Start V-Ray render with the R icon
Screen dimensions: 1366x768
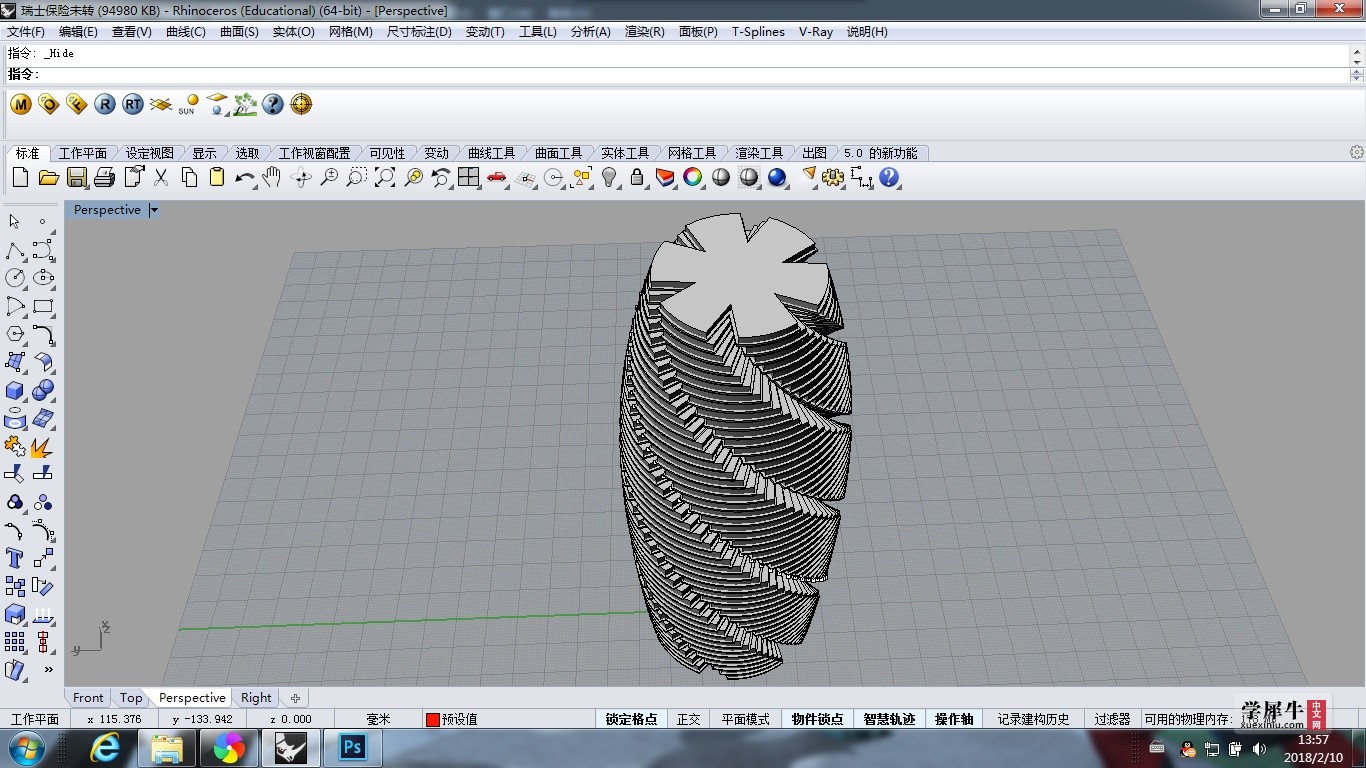105,104
